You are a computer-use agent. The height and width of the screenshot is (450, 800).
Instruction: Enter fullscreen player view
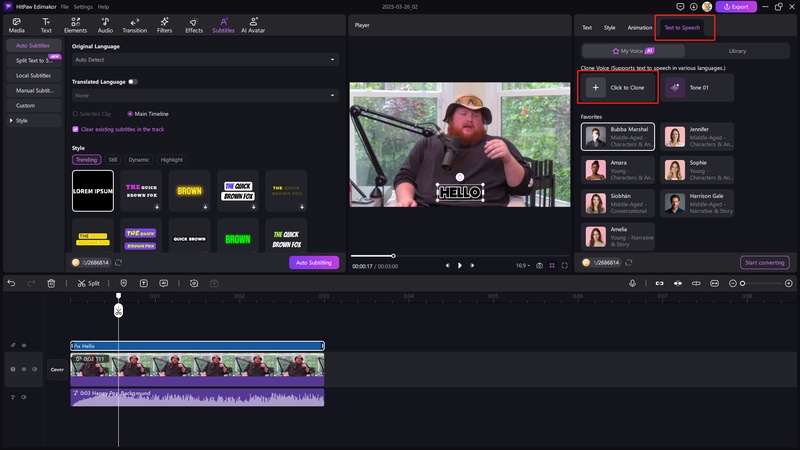pos(564,265)
